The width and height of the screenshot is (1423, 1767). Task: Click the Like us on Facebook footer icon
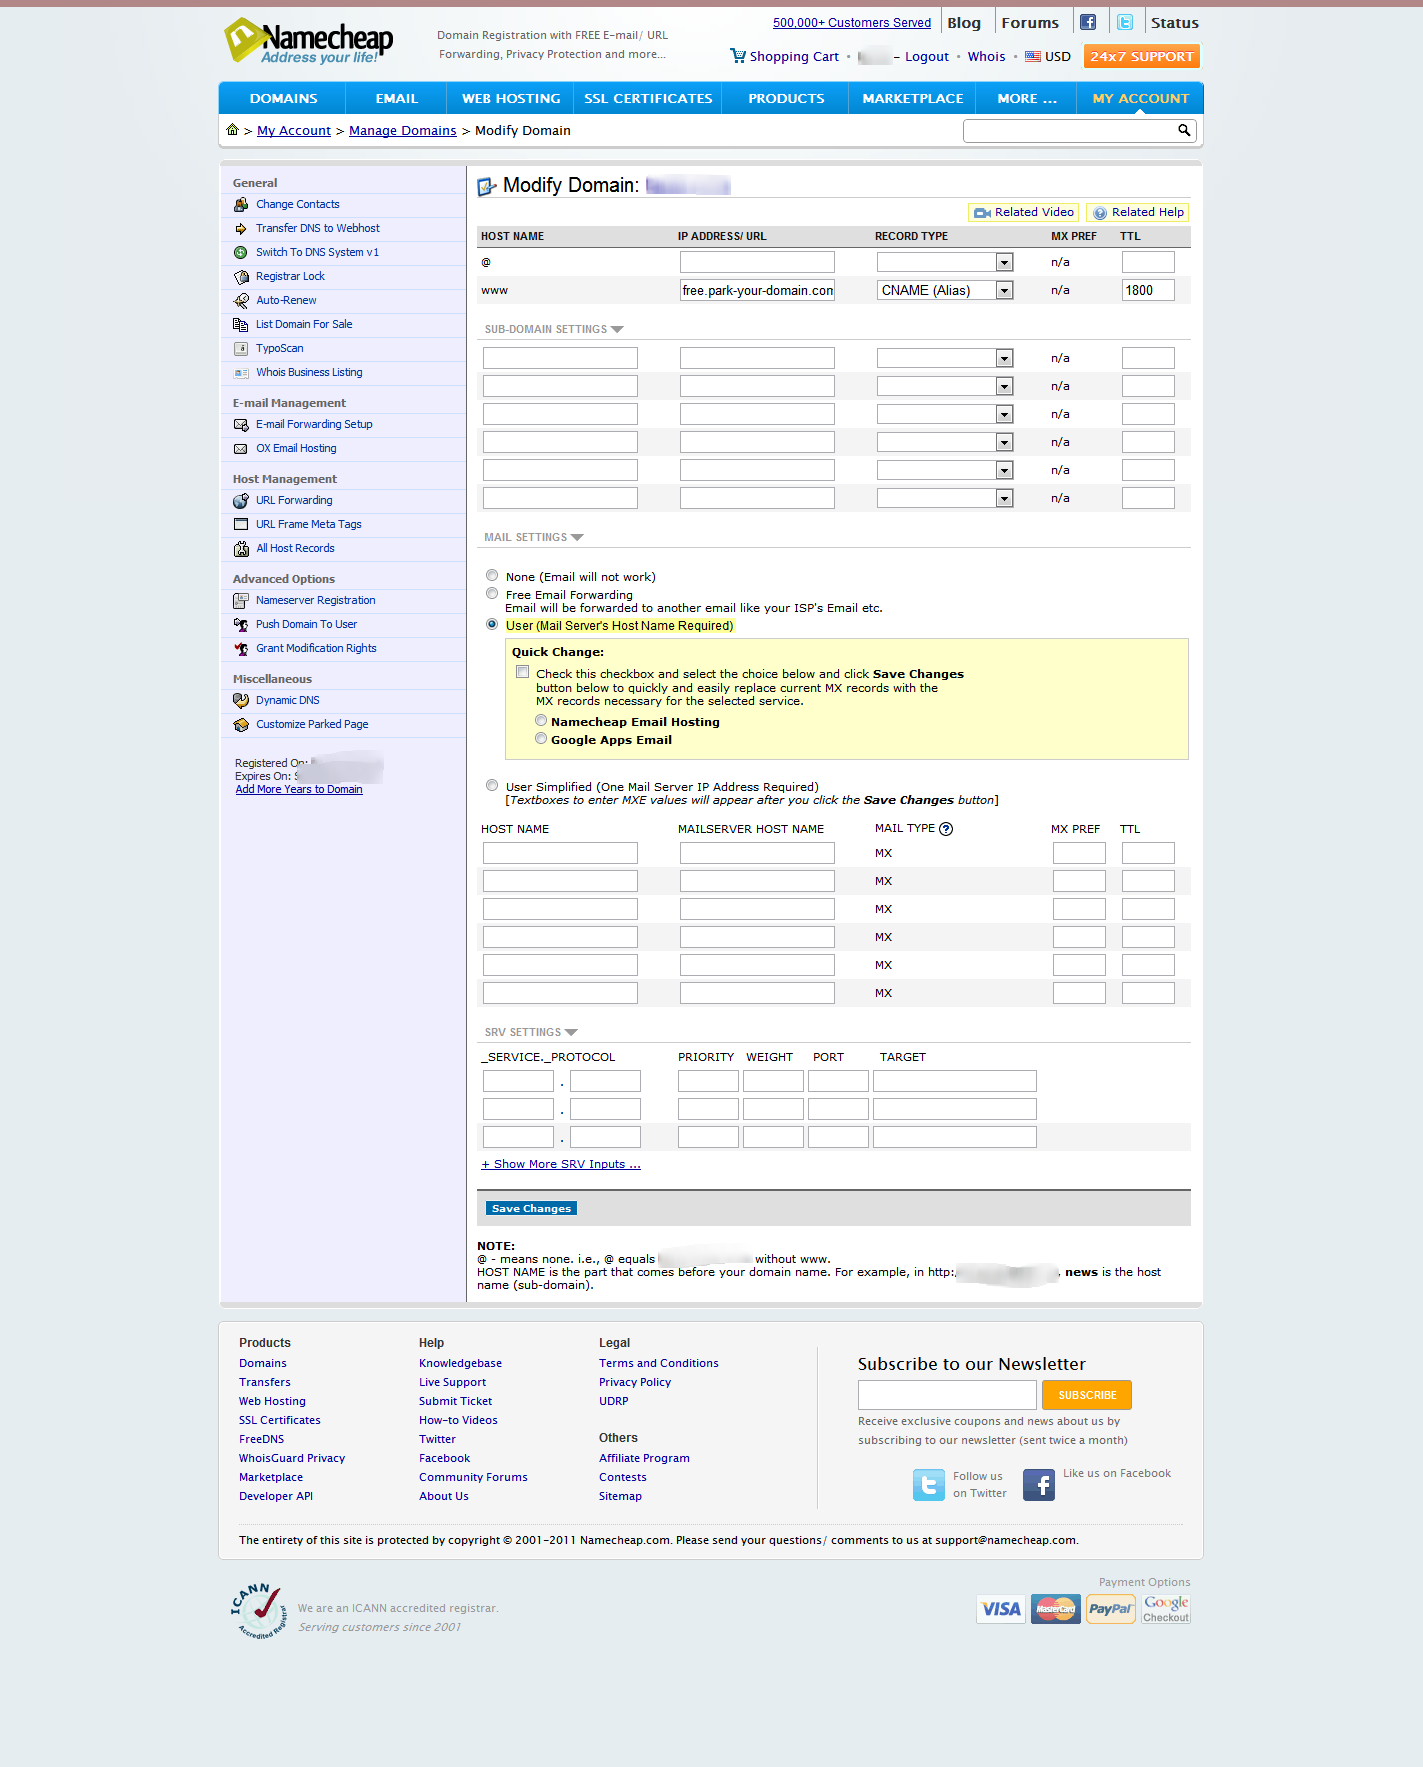click(1039, 1484)
